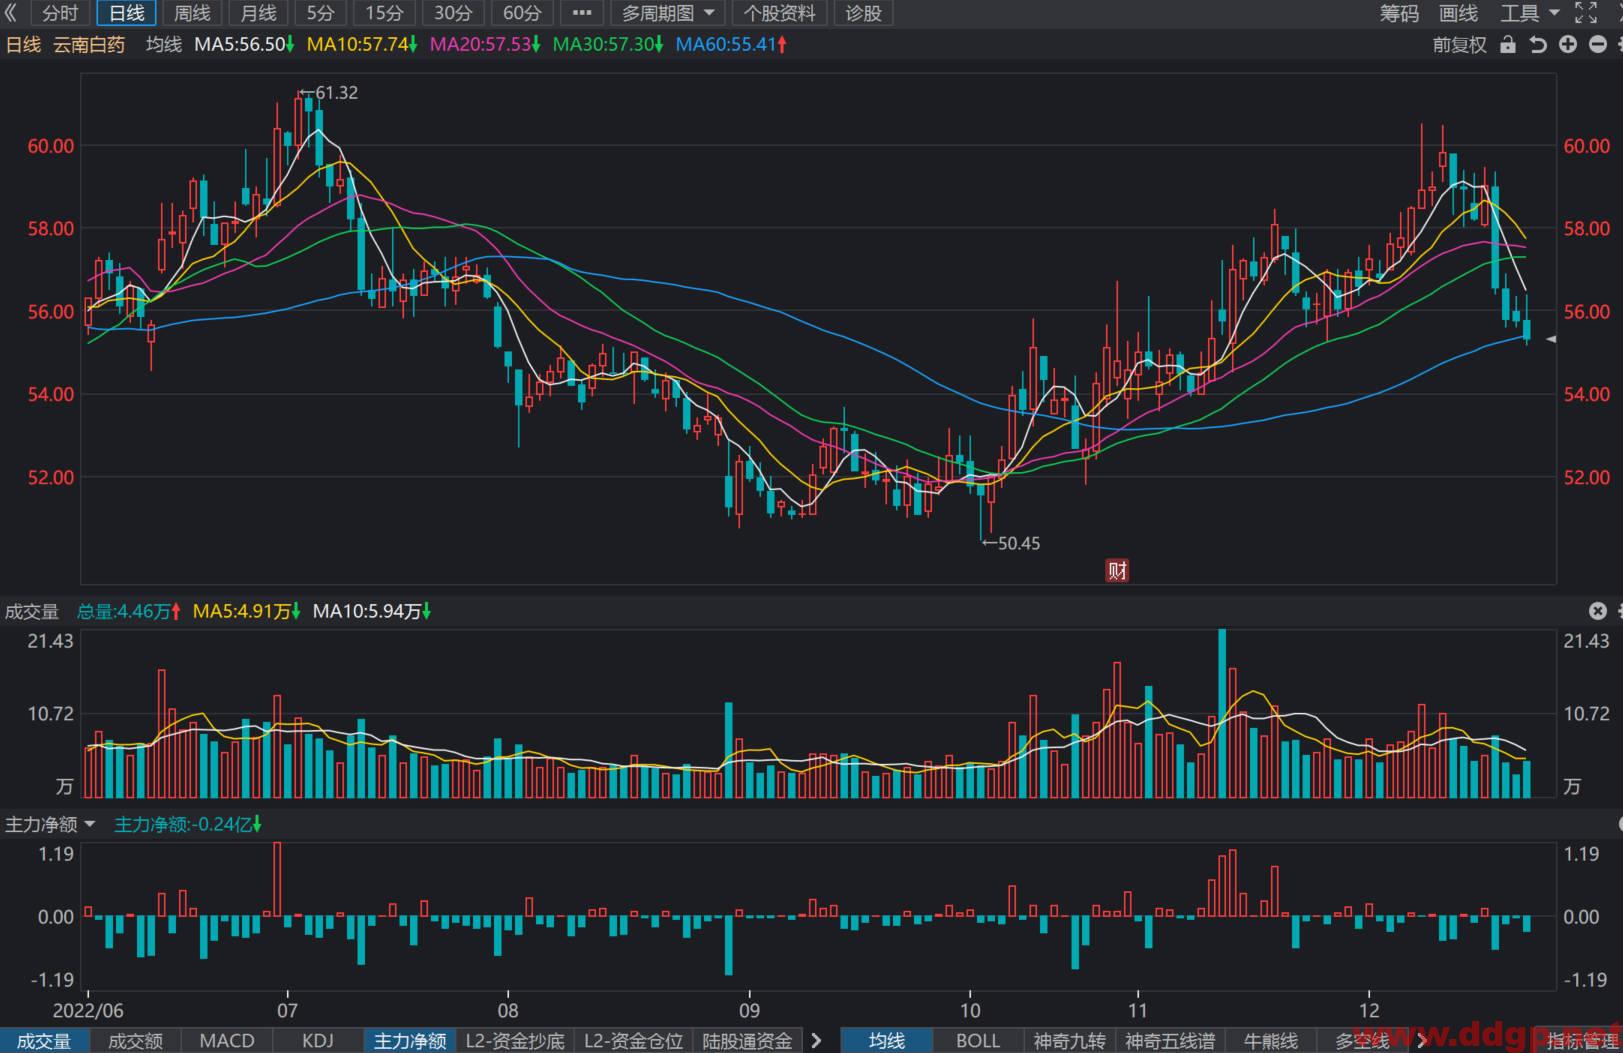Image resolution: width=1623 pixels, height=1053 pixels.
Task: Select the 成交量 bottom indicator tab
Action: 45,1041
